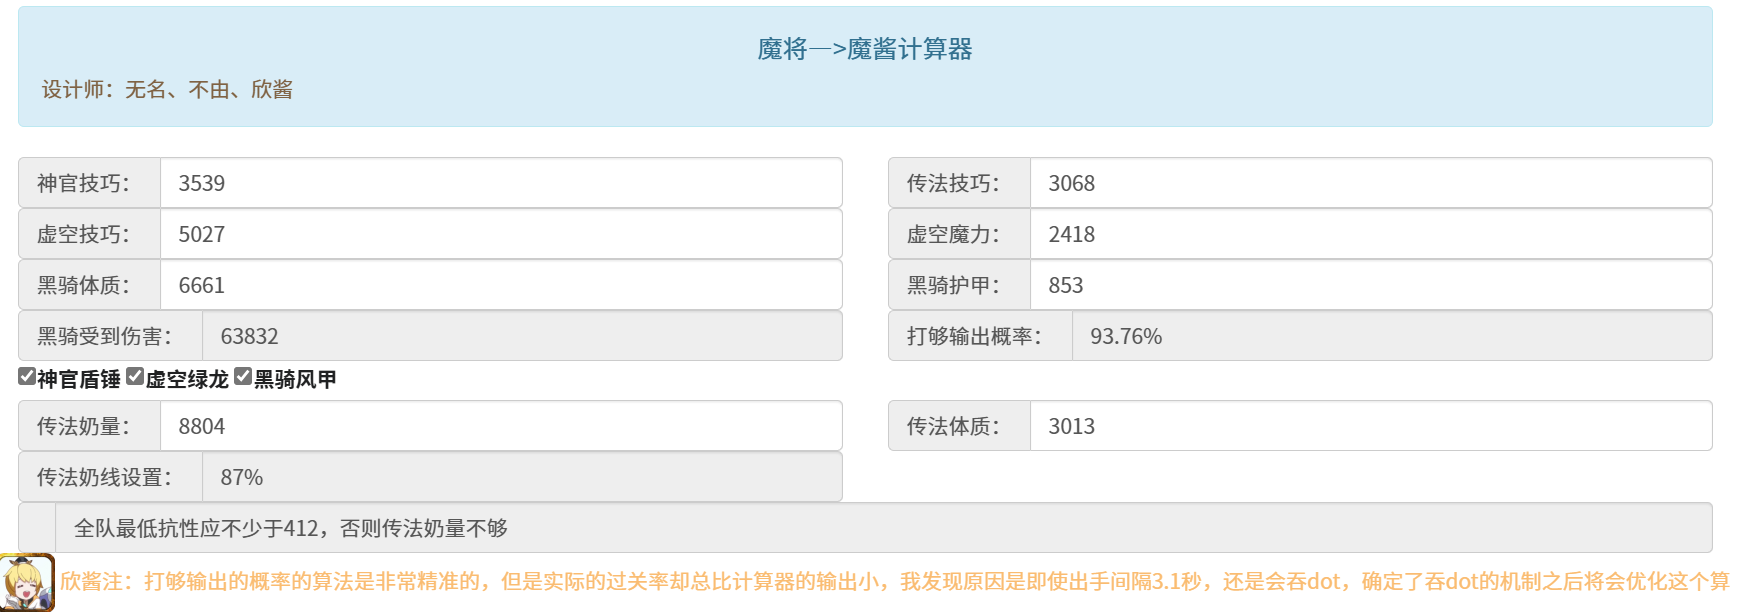Click the 传法奶线设置 value field

[x=521, y=477]
